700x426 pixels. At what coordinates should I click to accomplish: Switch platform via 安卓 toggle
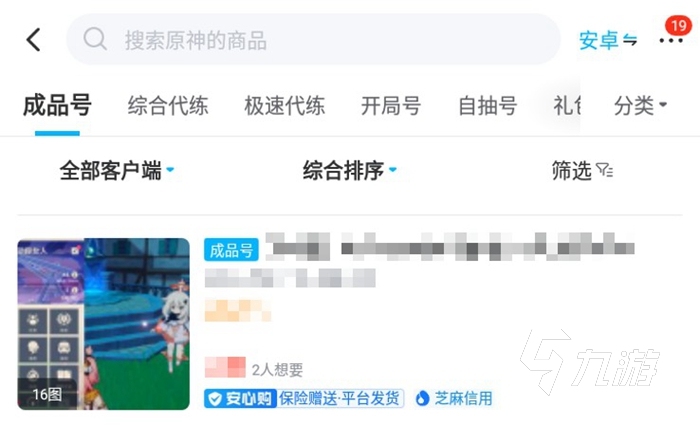click(x=608, y=40)
